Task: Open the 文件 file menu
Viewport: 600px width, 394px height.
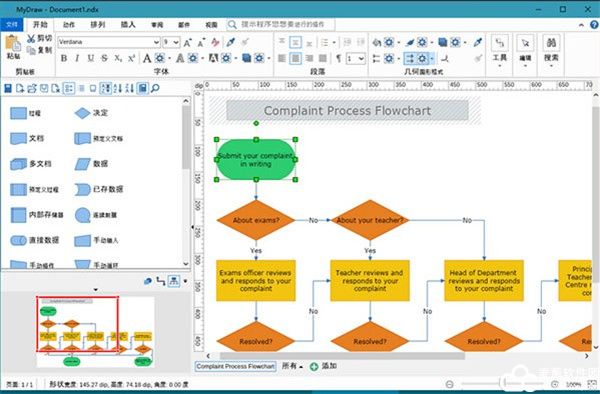Action: click(x=12, y=24)
